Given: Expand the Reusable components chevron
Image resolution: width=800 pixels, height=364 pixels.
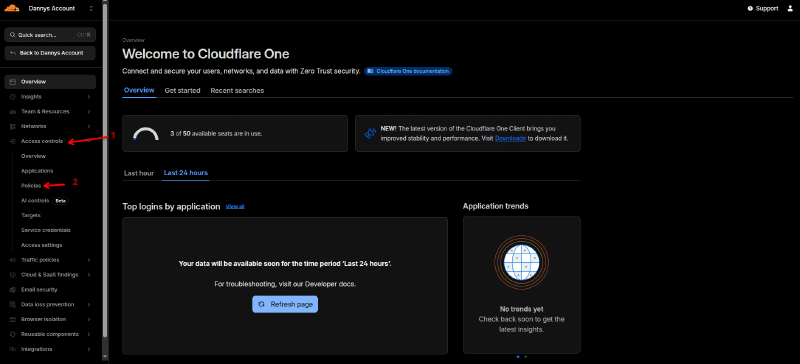Looking at the screenshot, I should [89, 334].
